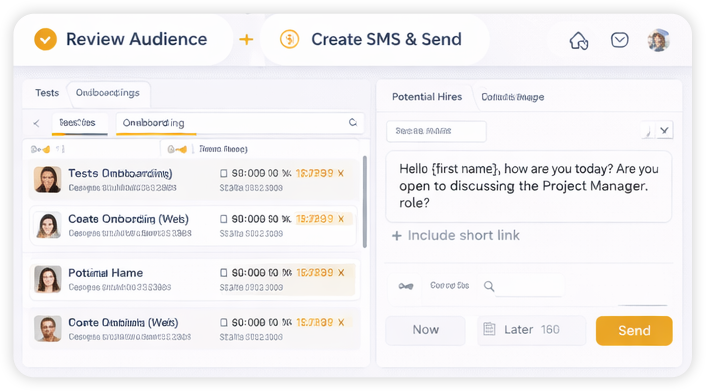Image resolution: width=706 pixels, height=391 pixels.
Task: Go to home via house icon
Action: 579,41
